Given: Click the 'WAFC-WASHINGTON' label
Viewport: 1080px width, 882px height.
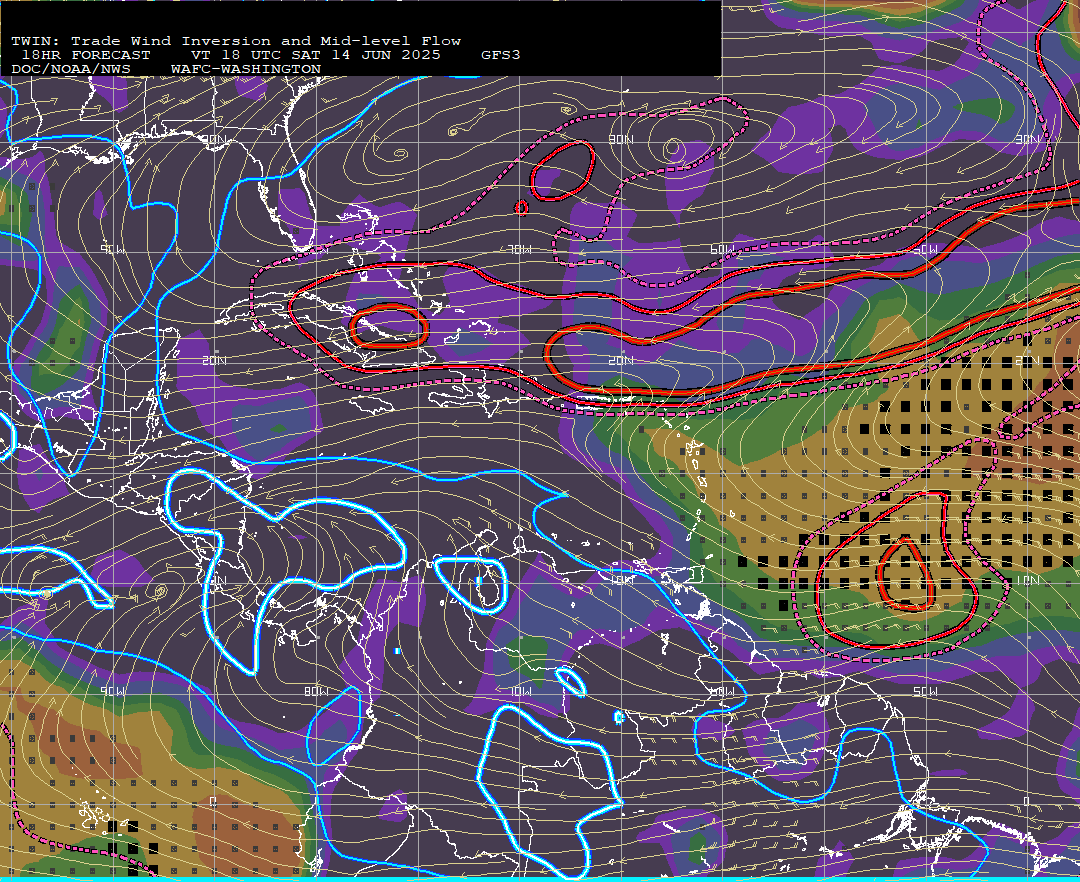Looking at the screenshot, I should point(245,70).
